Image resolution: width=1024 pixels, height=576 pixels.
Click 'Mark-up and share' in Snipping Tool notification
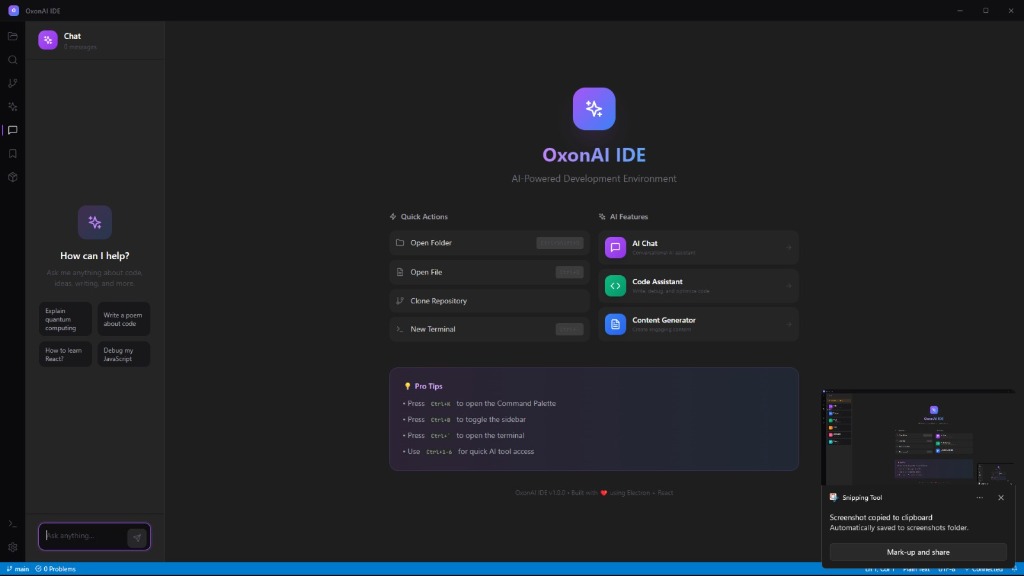(917, 552)
